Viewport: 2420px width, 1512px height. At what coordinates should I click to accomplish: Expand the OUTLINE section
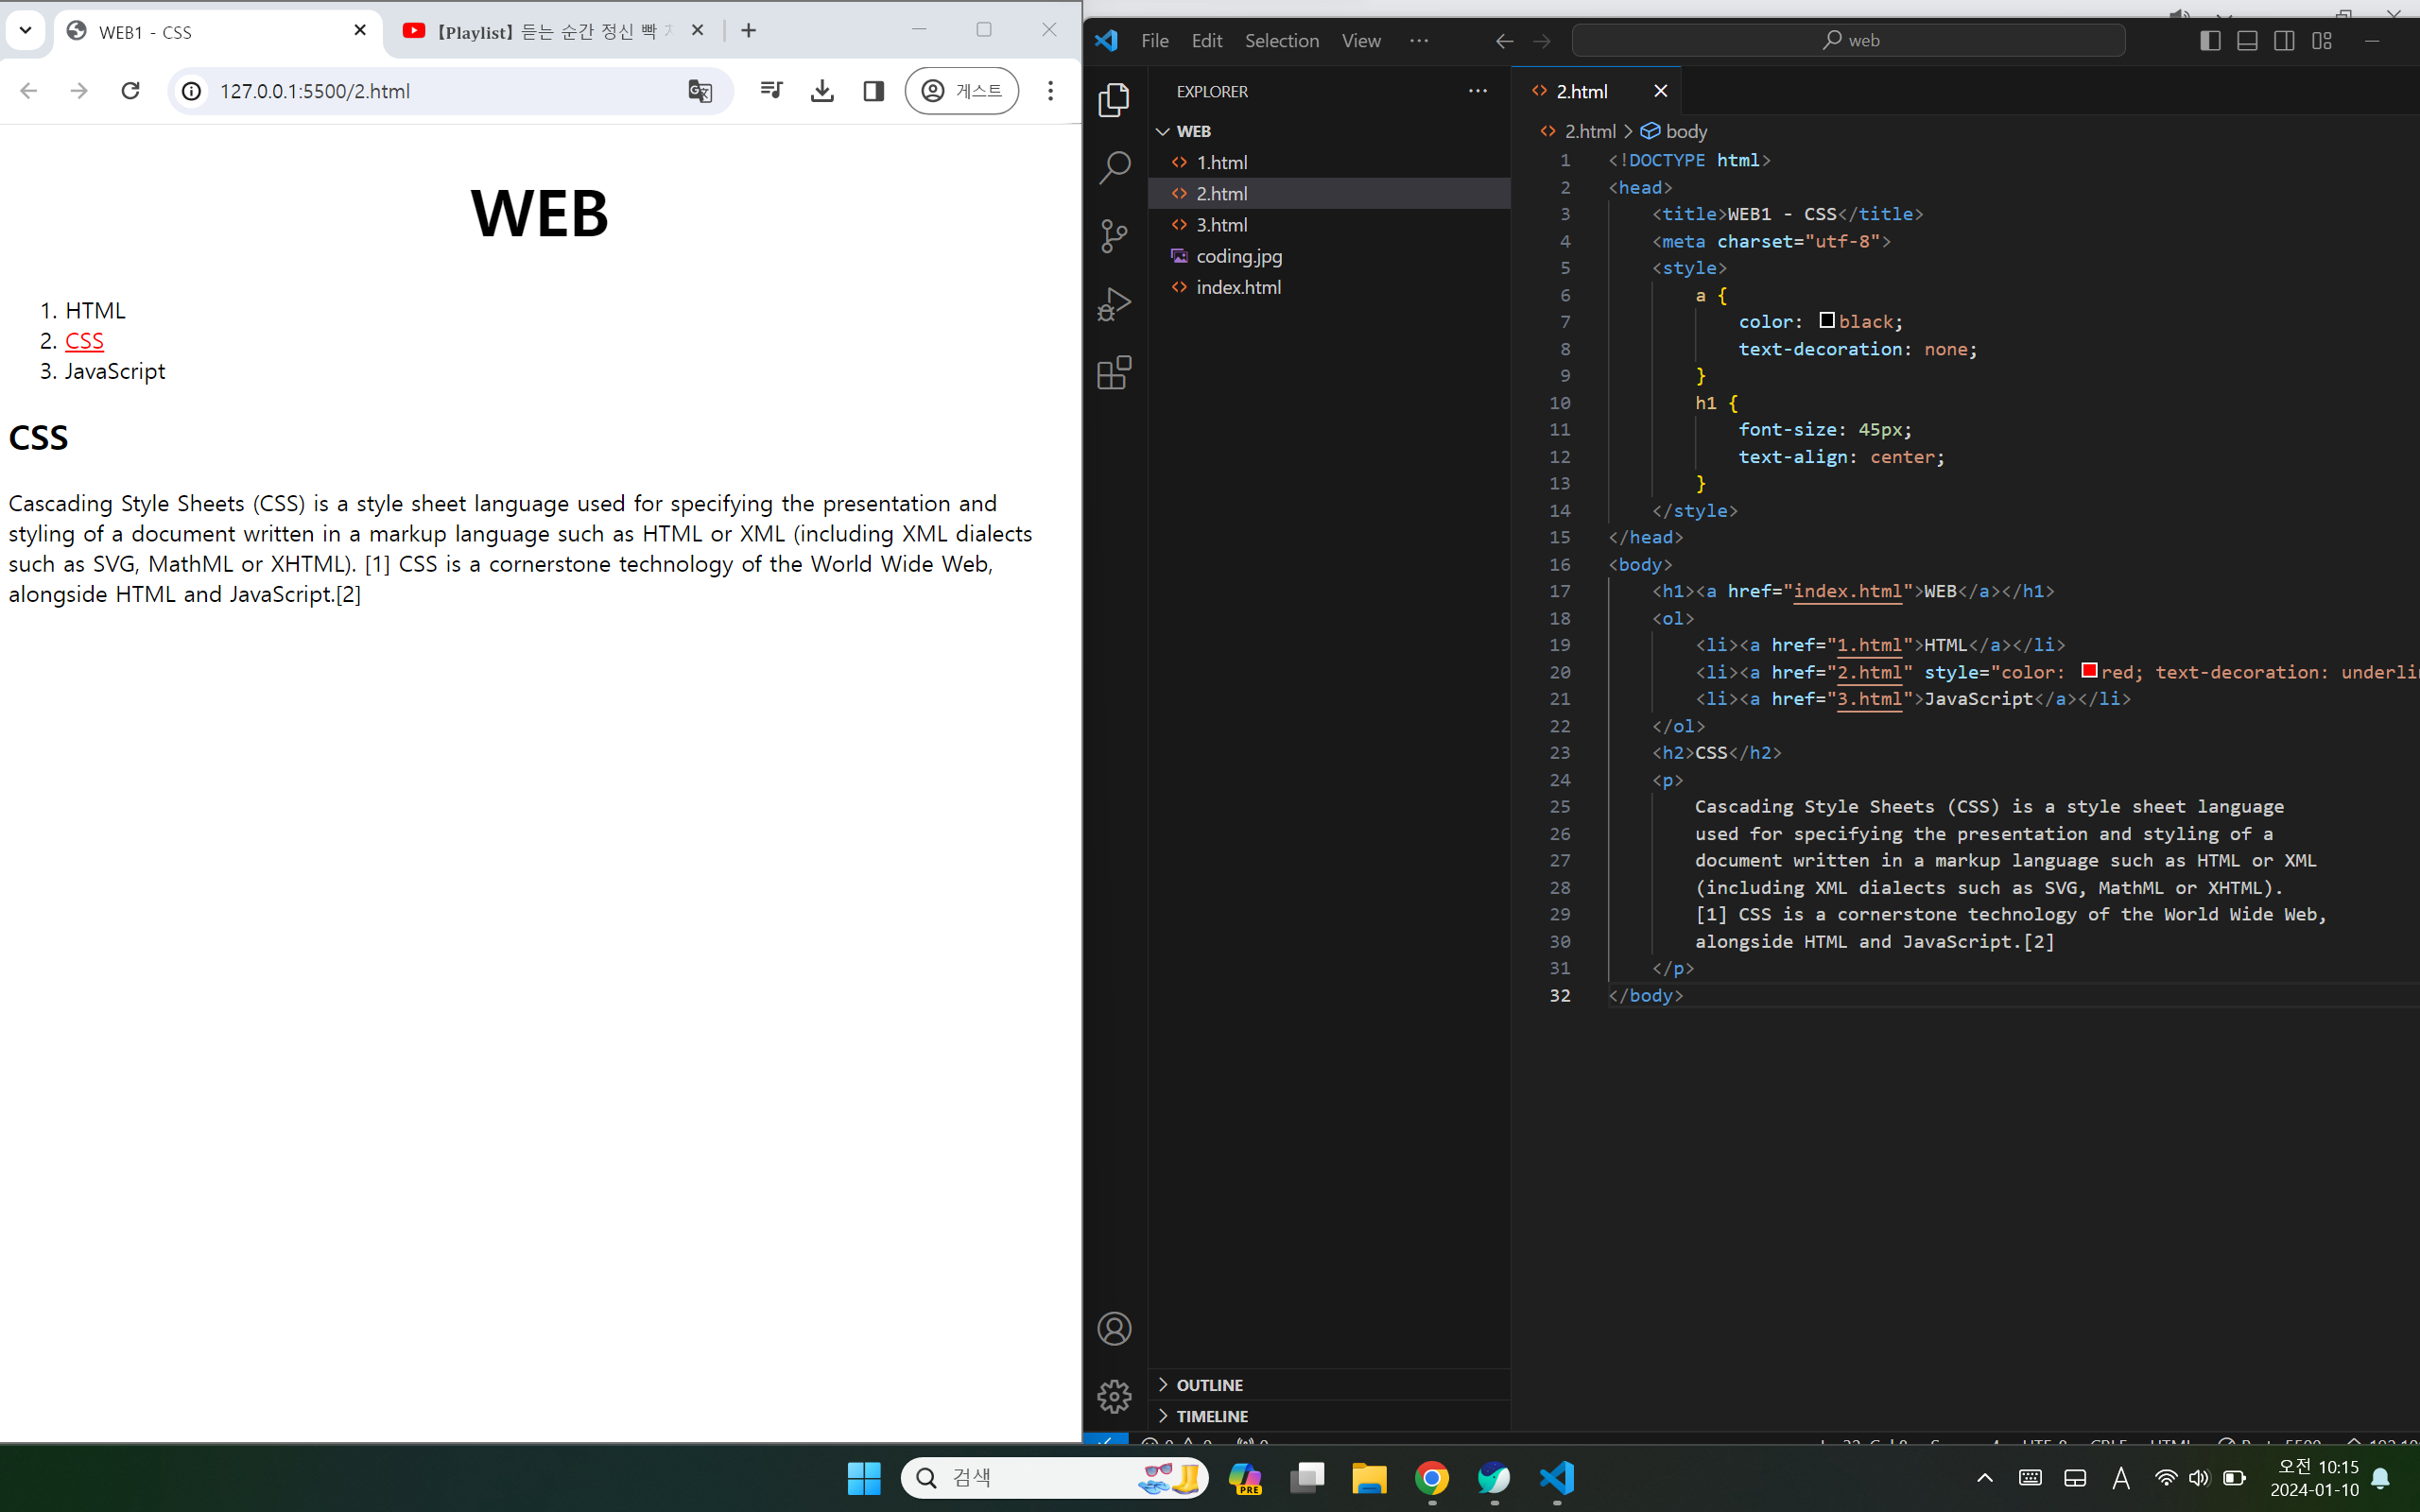[1211, 1384]
